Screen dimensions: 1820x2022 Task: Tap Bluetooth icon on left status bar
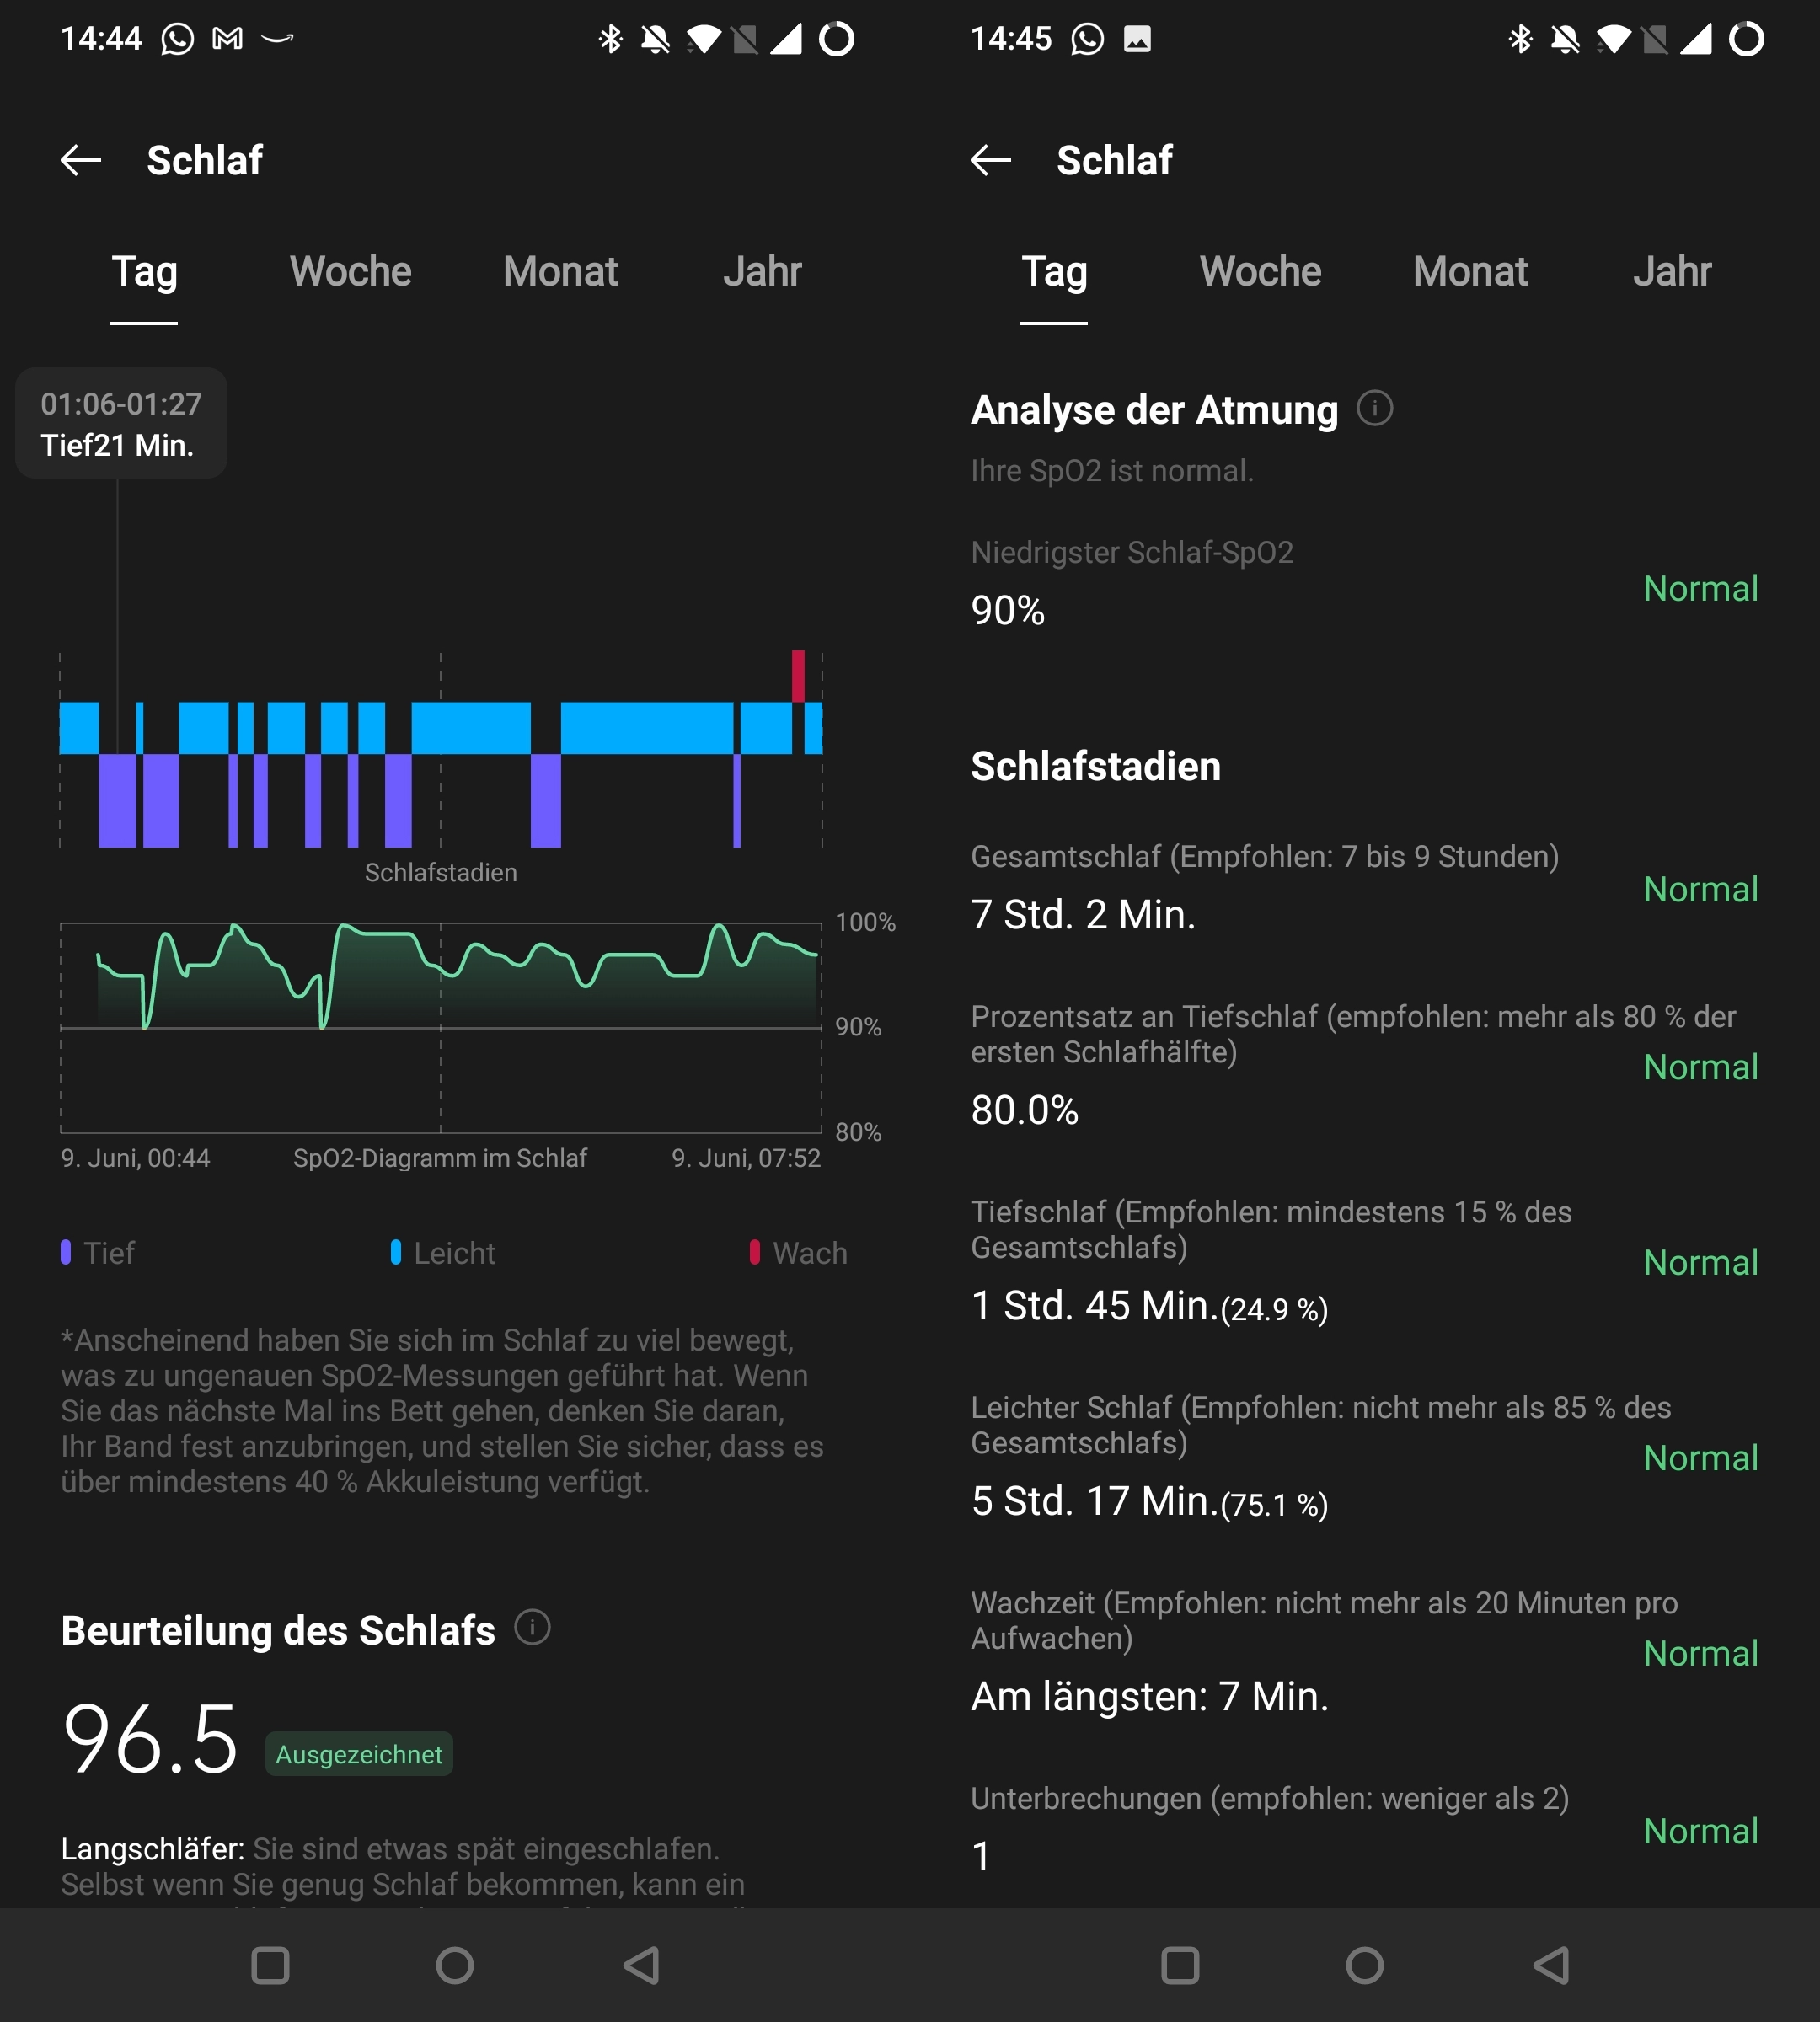[x=610, y=39]
